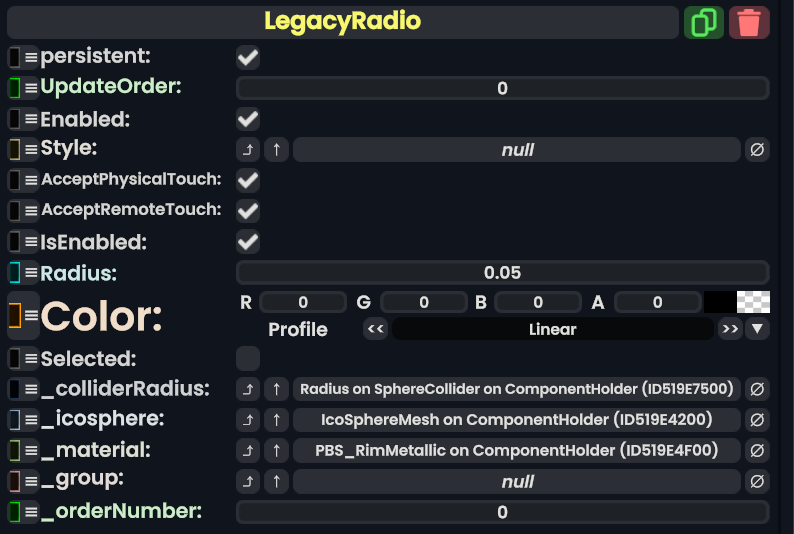This screenshot has height=534, width=794.
Task: Click the open-target arrow icon for _material
Action: [248, 450]
